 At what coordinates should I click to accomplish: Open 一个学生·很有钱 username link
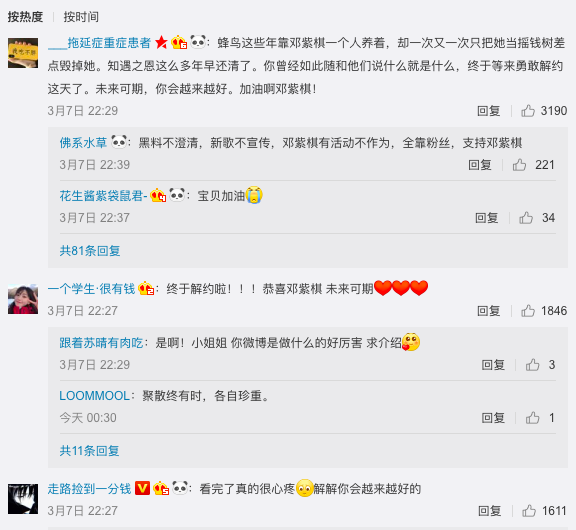(91, 289)
